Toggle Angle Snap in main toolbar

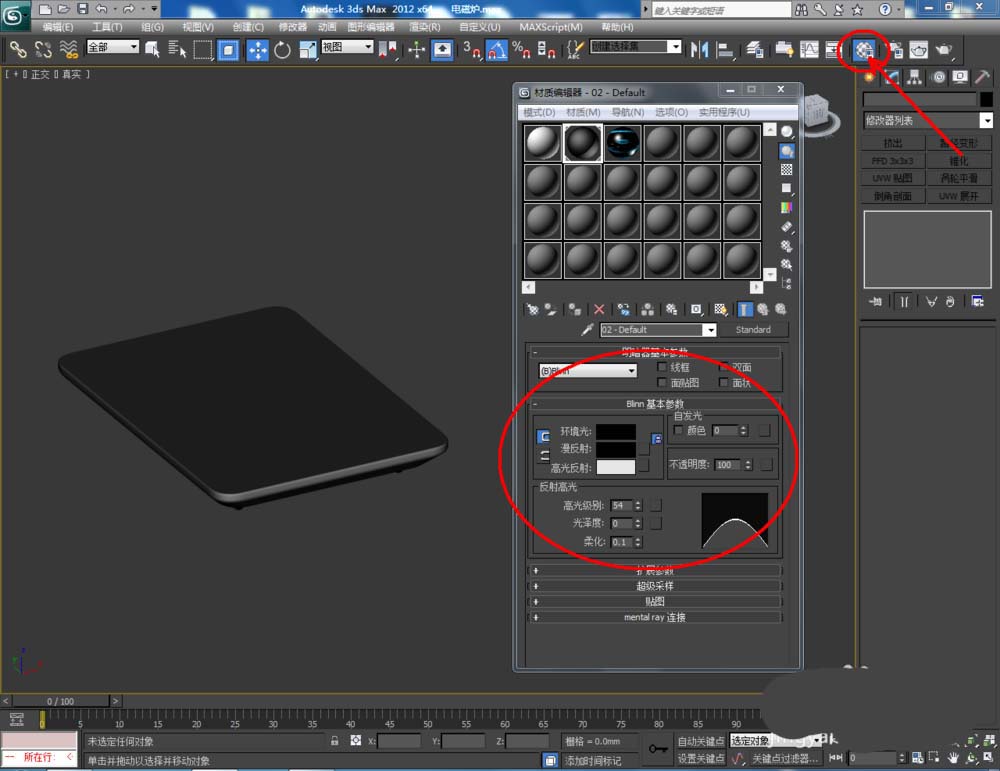click(x=497, y=50)
